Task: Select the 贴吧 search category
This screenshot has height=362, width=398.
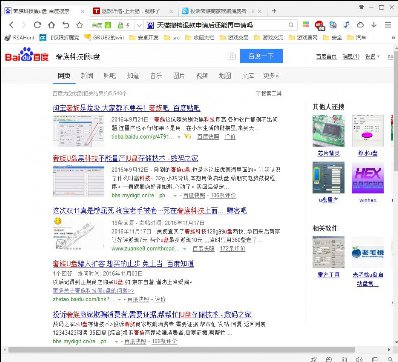Action: (x=110, y=76)
